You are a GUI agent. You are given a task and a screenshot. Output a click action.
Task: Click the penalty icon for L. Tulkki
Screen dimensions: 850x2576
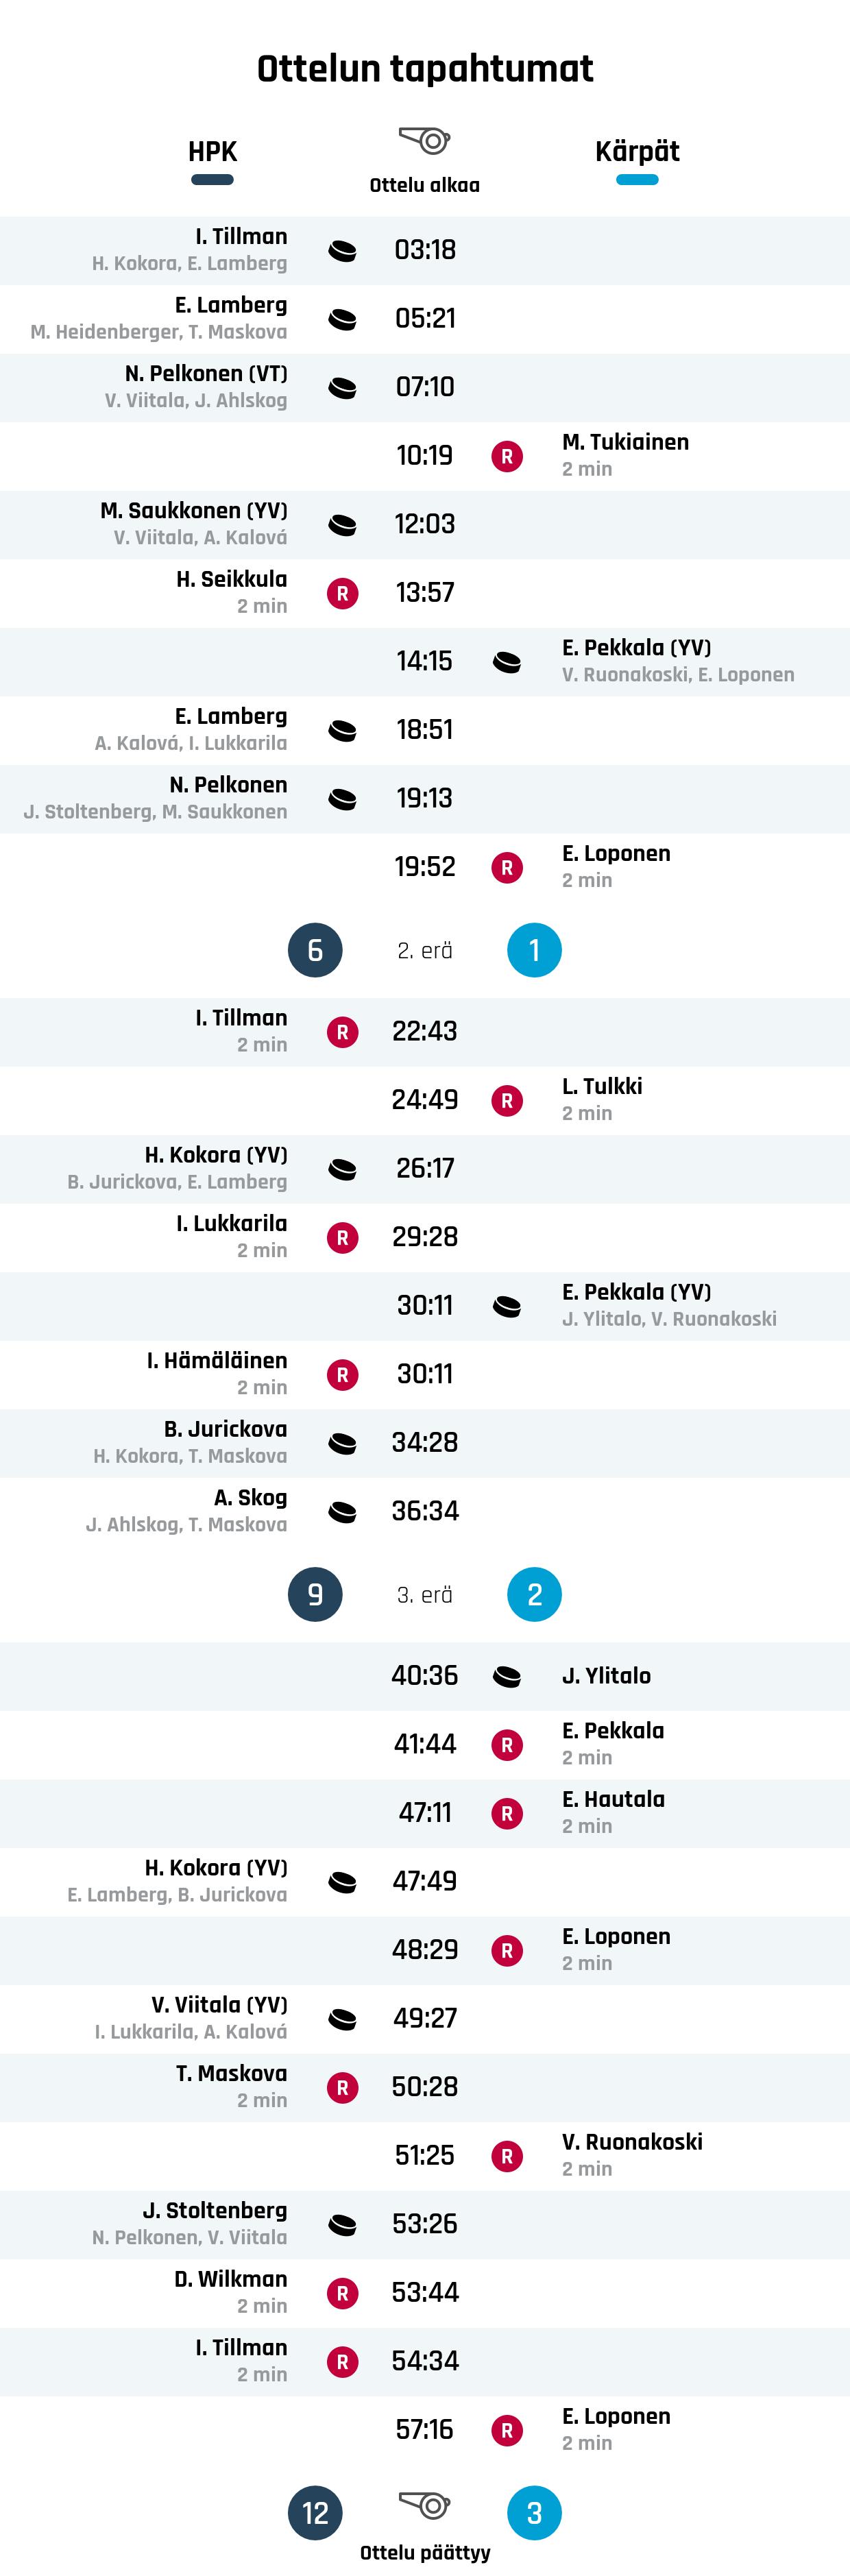click(x=507, y=1100)
